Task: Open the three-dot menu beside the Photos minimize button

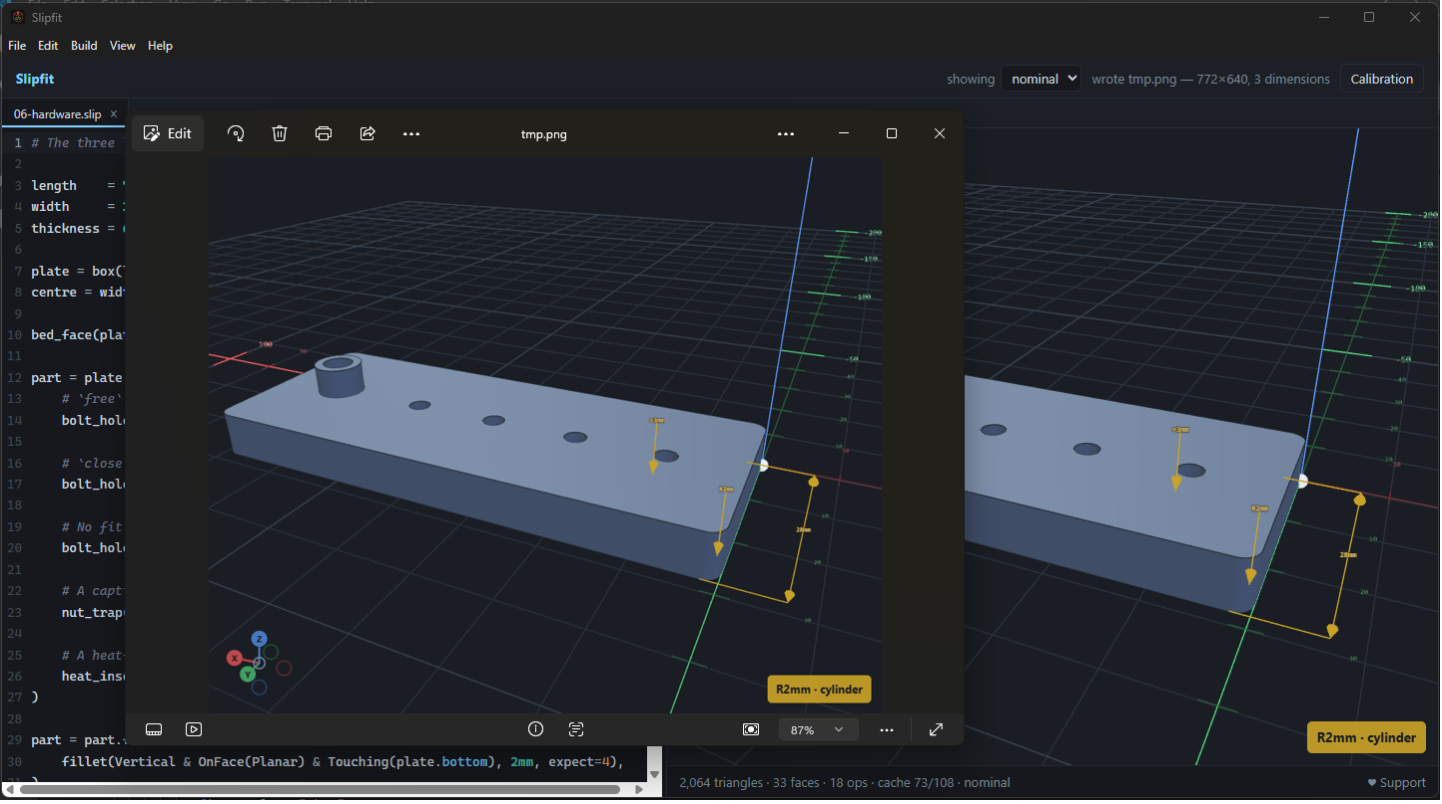Action: pos(786,133)
